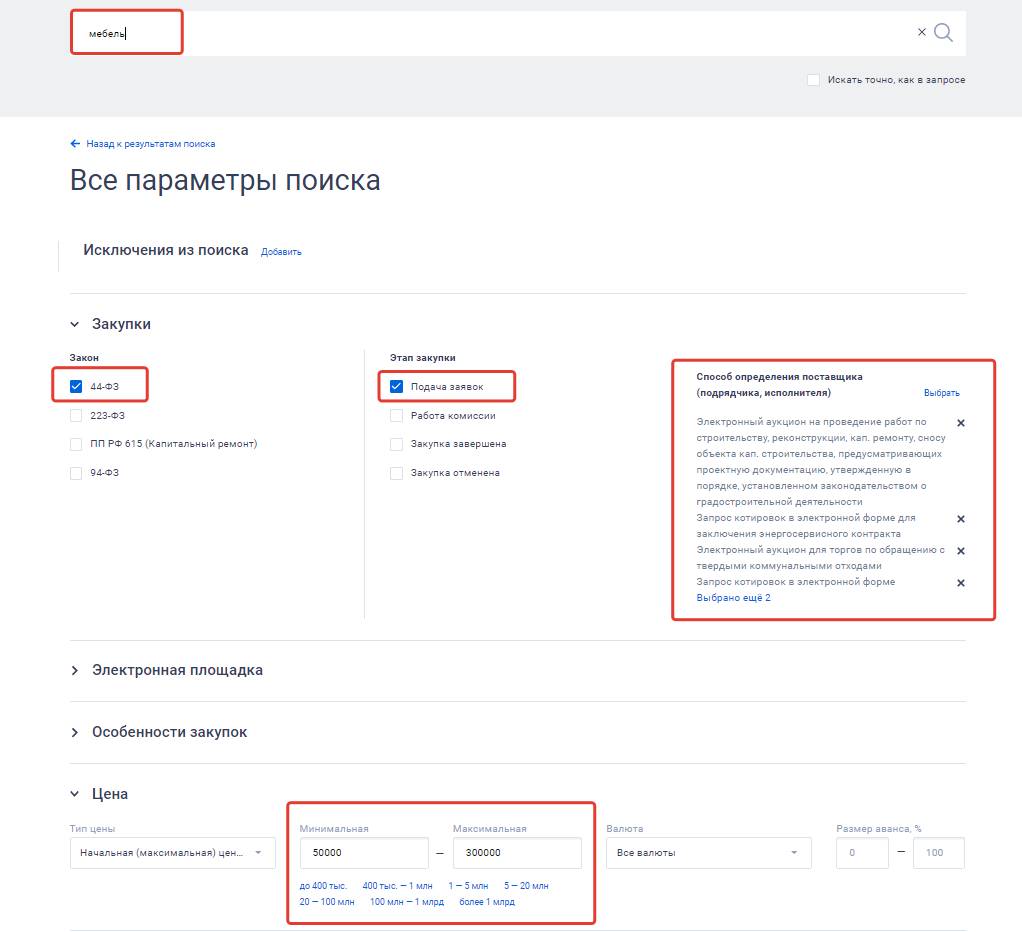This screenshot has height=932, width=1022.
Task: Pick the 20 – 100 млн price preset
Action: click(x=327, y=902)
